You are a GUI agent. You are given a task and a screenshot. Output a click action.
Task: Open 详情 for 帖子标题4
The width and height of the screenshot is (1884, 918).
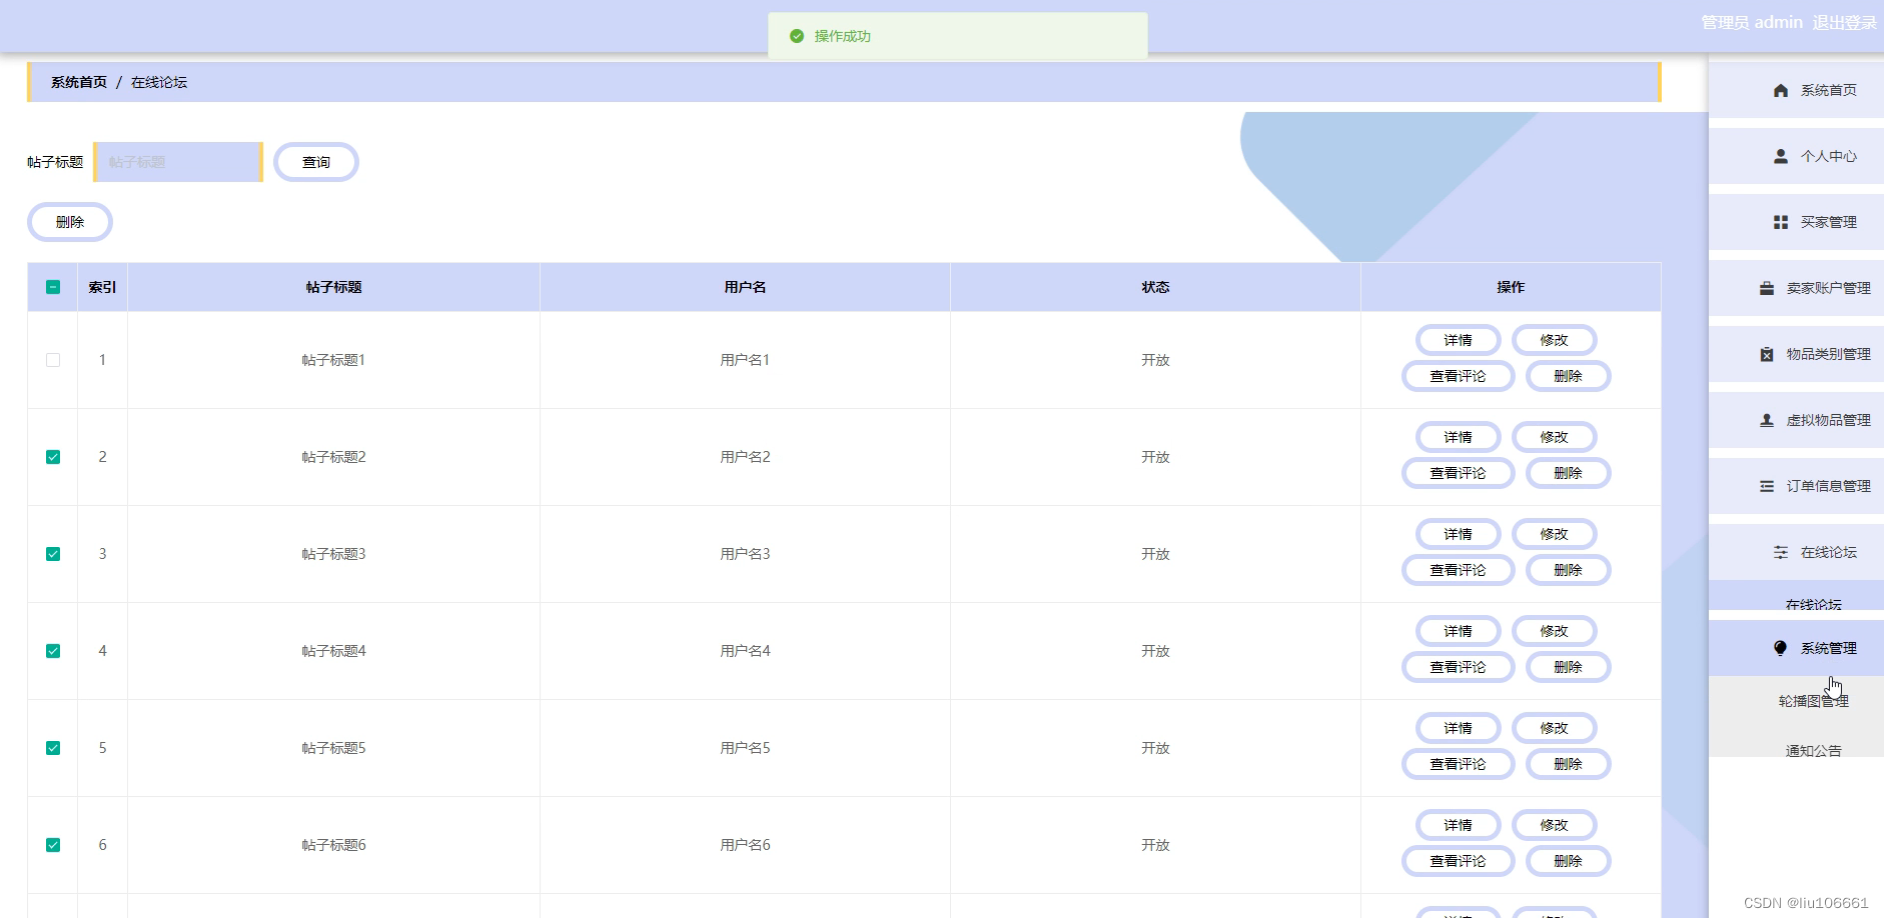[1458, 631]
